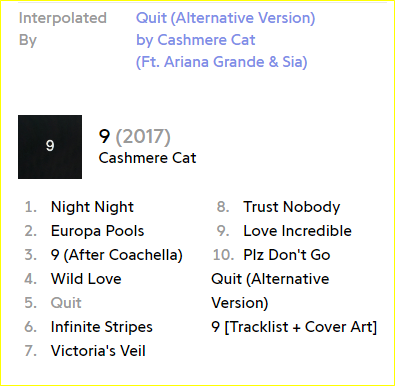This screenshot has width=395, height=386.
Task: Open the 9 (2017) album title
Action: [x=135, y=136]
